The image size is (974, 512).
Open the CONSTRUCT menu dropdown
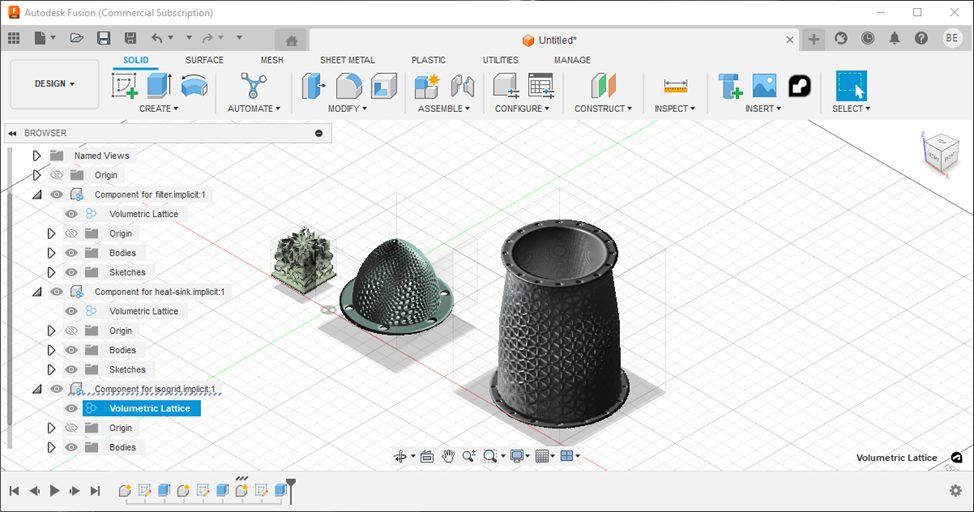pyautogui.click(x=603, y=108)
